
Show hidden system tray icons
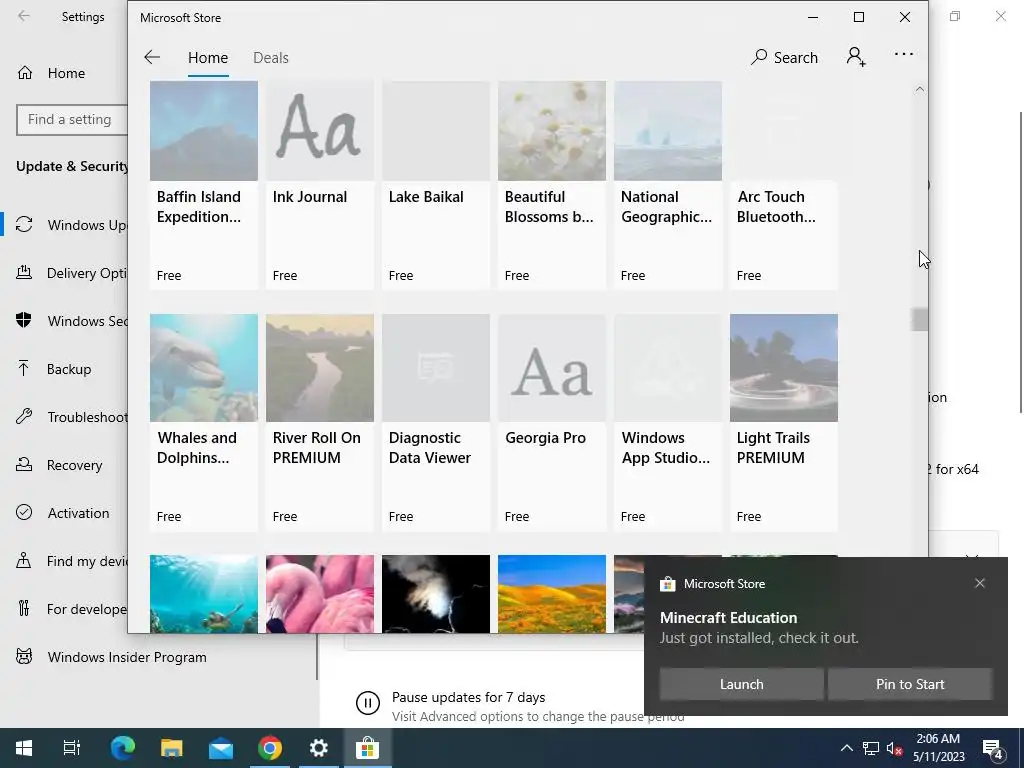pyautogui.click(x=846, y=748)
